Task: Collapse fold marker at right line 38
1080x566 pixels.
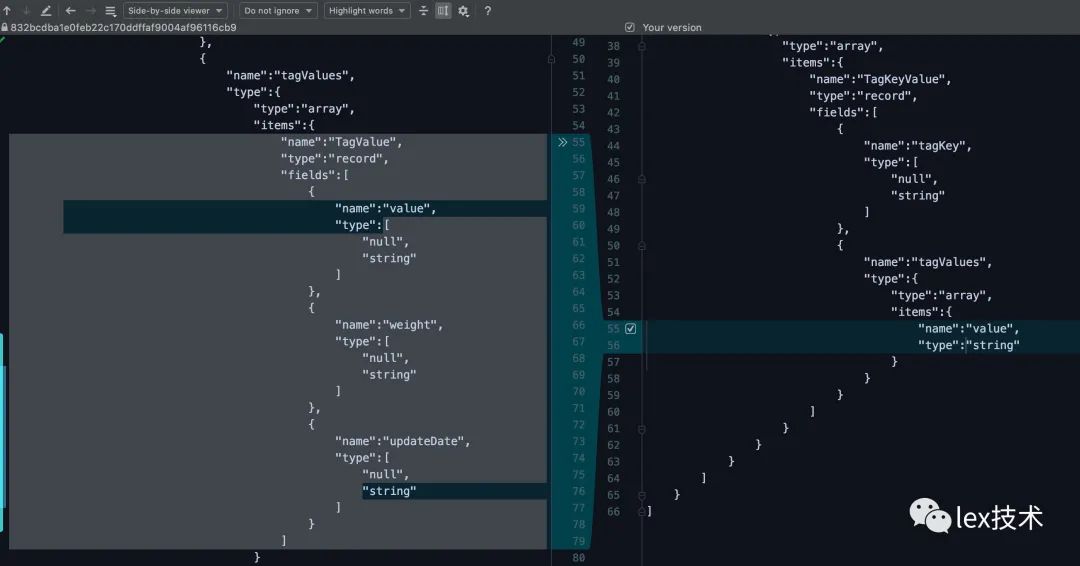Action: [x=641, y=46]
